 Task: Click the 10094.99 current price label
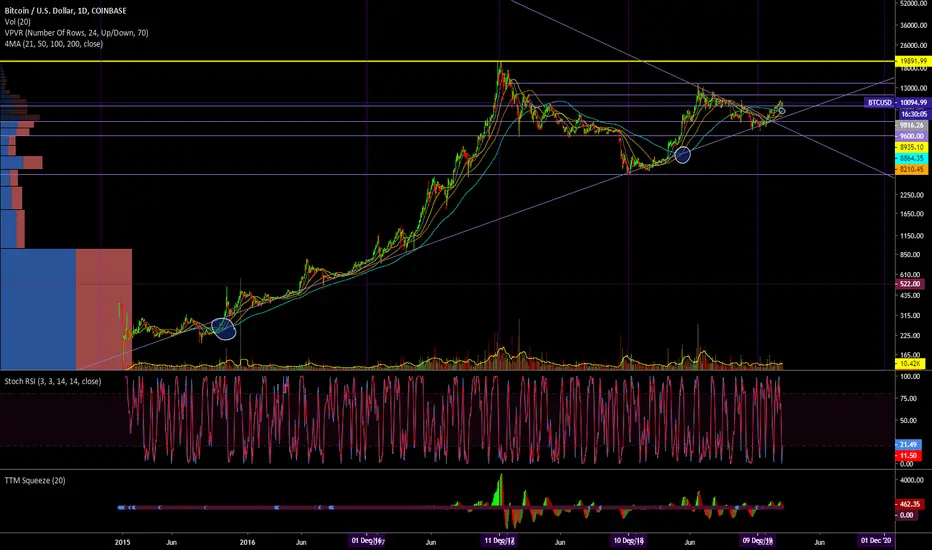tap(912, 102)
